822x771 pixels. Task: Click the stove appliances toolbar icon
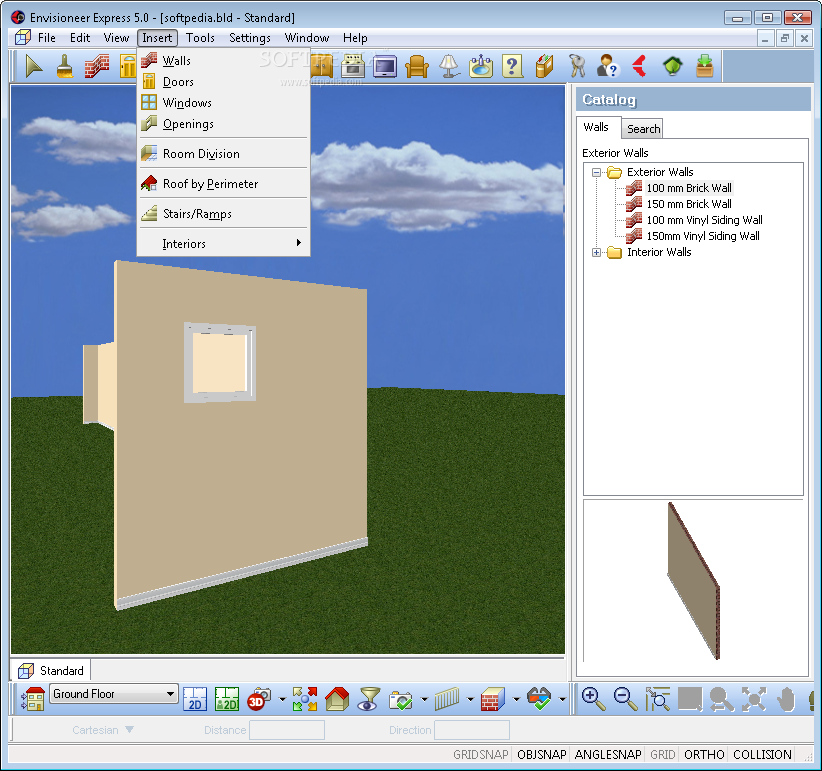353,67
